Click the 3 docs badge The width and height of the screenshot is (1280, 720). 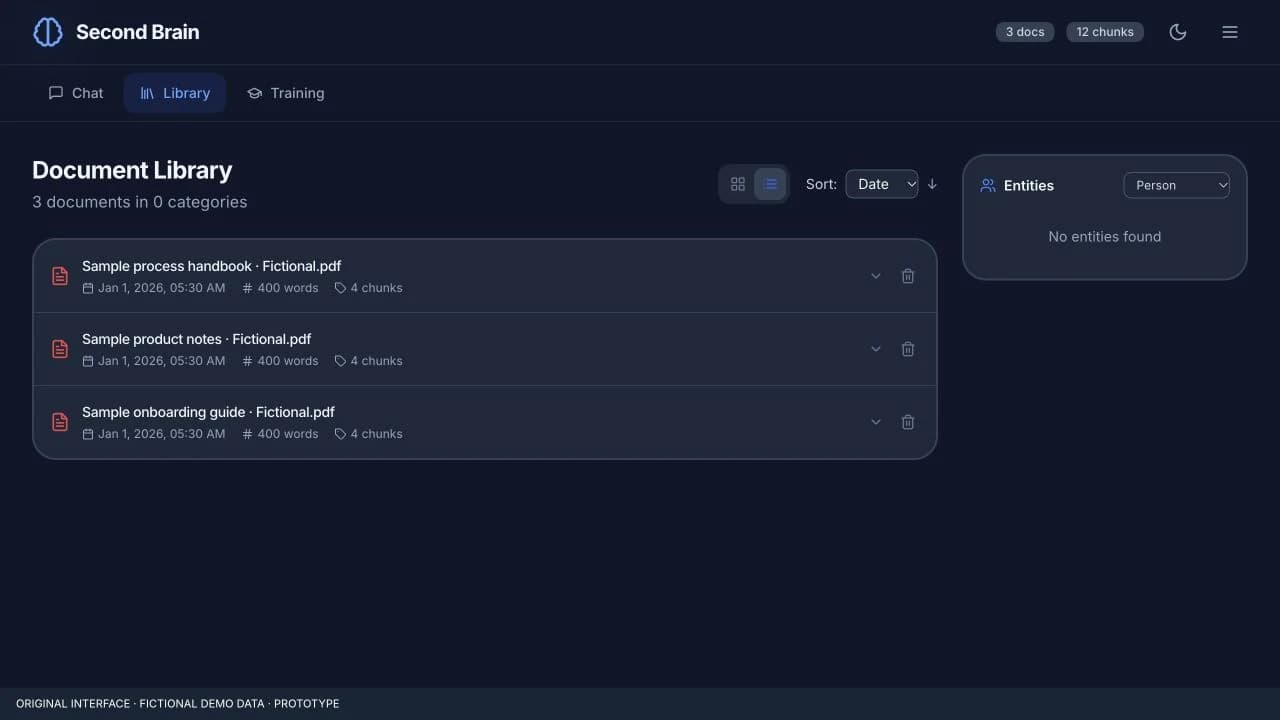point(1025,32)
